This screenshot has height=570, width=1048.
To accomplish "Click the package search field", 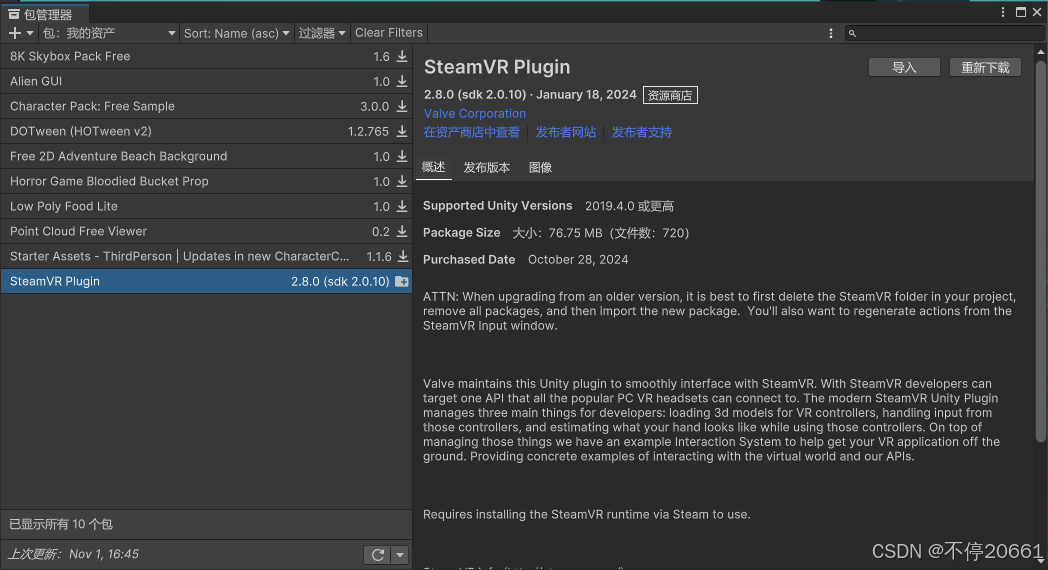I will [944, 33].
